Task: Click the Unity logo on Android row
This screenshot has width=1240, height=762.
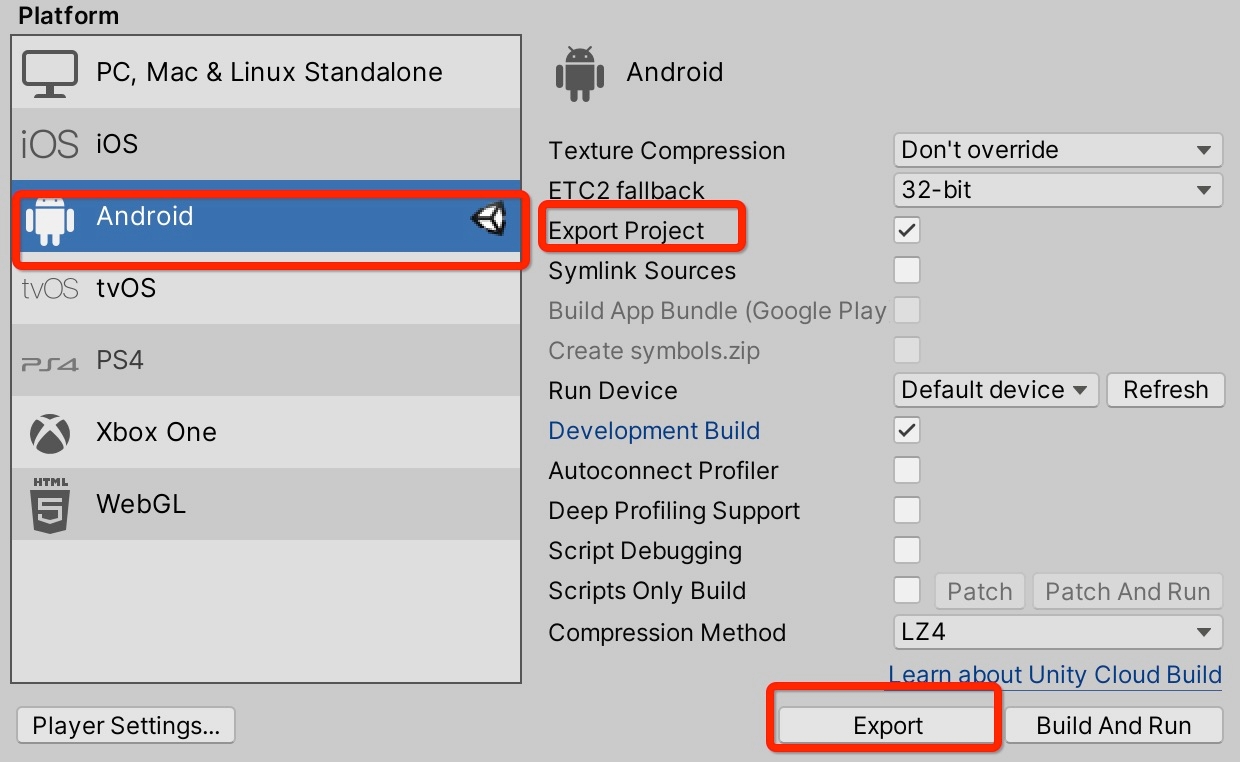Action: coord(488,218)
